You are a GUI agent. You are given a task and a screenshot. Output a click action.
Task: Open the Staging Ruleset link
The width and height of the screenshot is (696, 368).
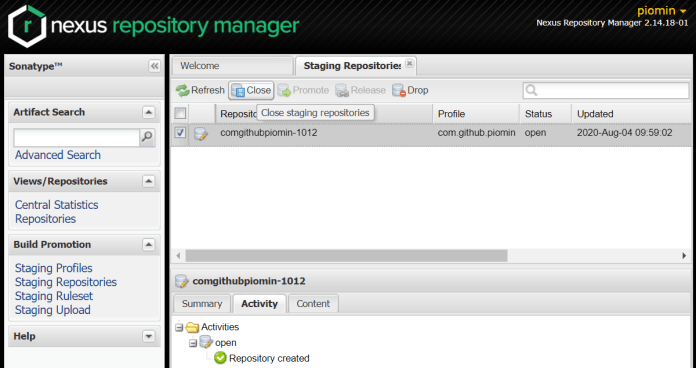pyautogui.click(x=54, y=296)
